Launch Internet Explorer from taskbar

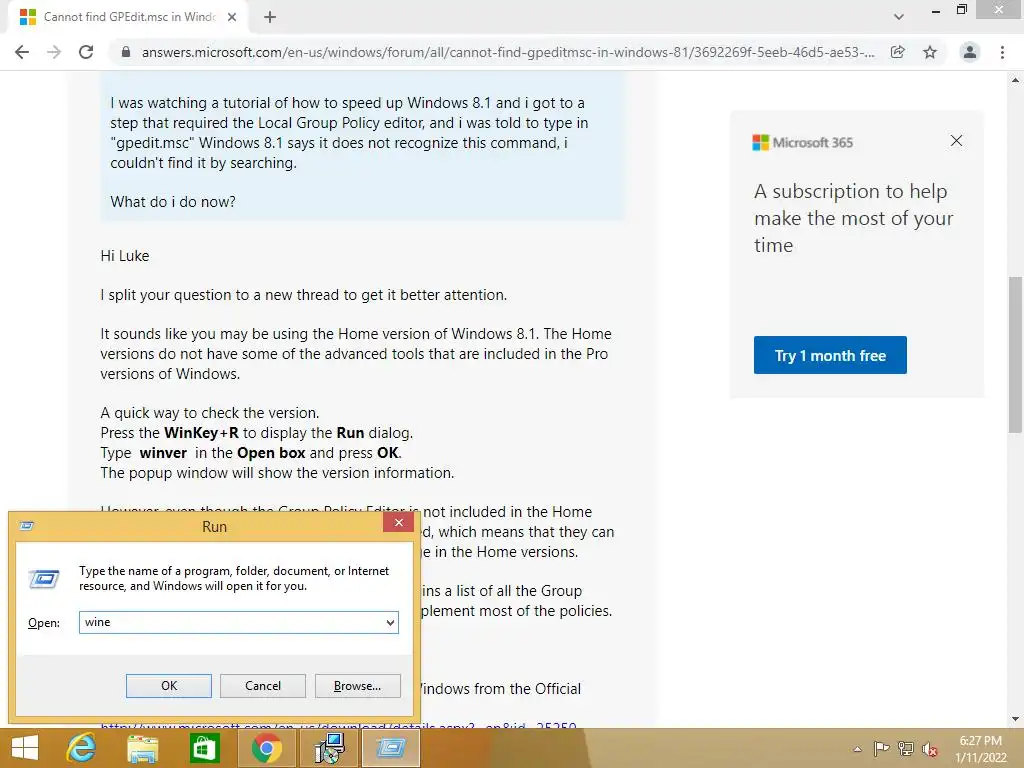click(82, 748)
